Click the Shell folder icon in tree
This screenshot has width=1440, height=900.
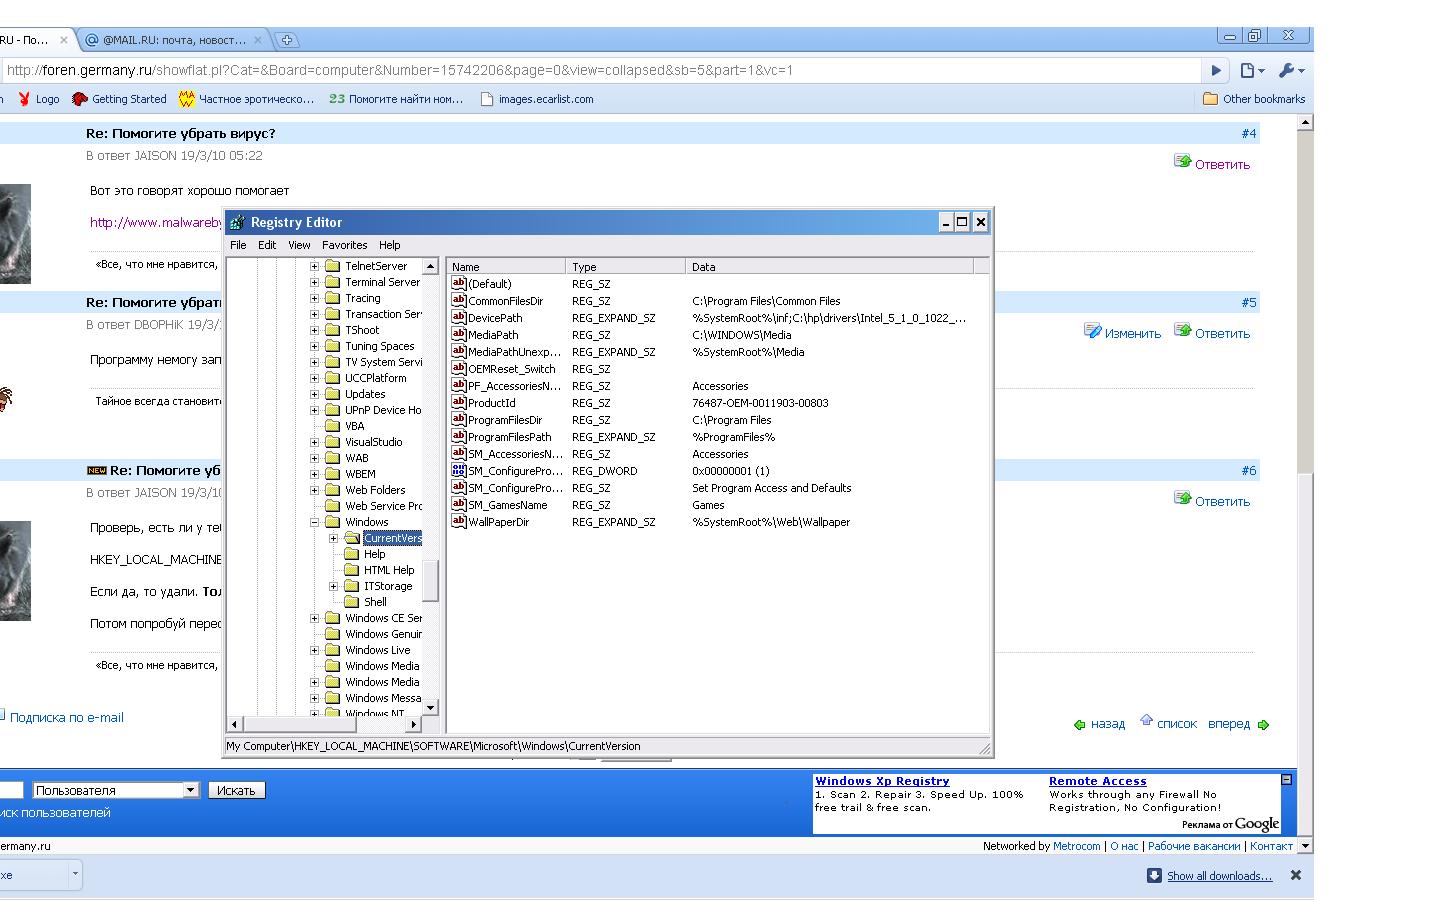[x=352, y=602]
